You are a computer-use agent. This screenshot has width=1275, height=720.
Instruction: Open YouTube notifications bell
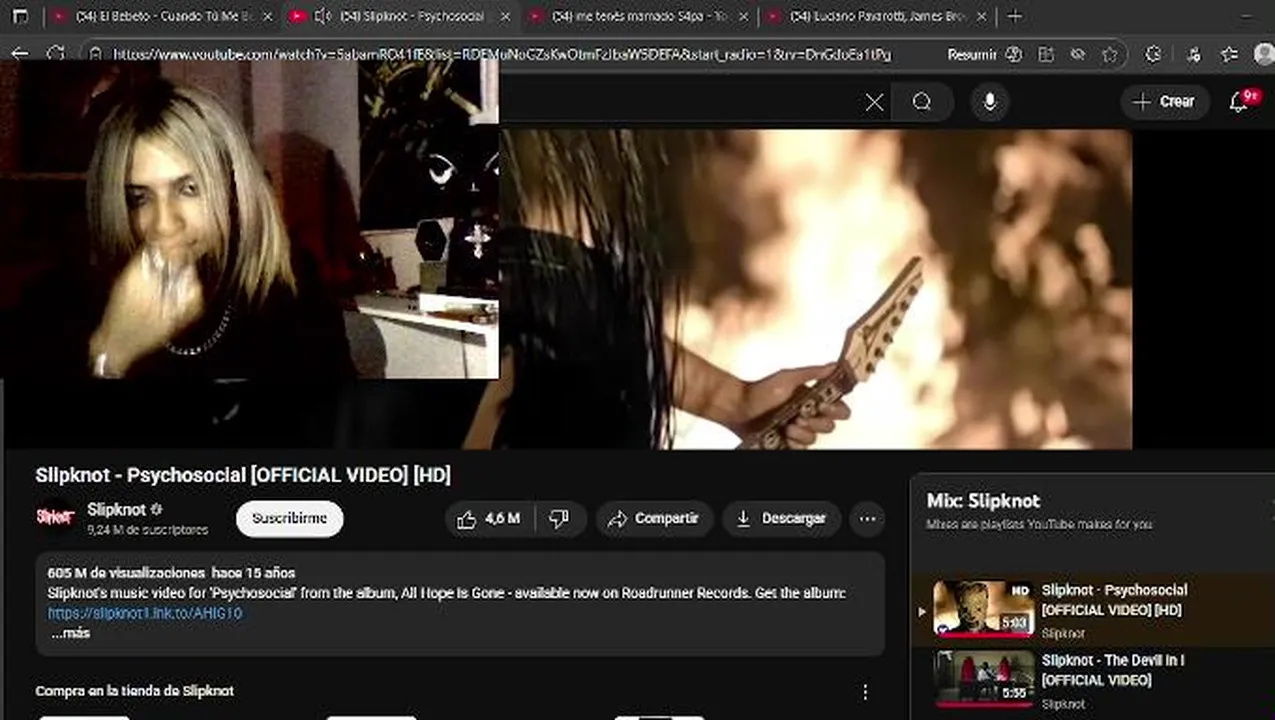(1240, 102)
